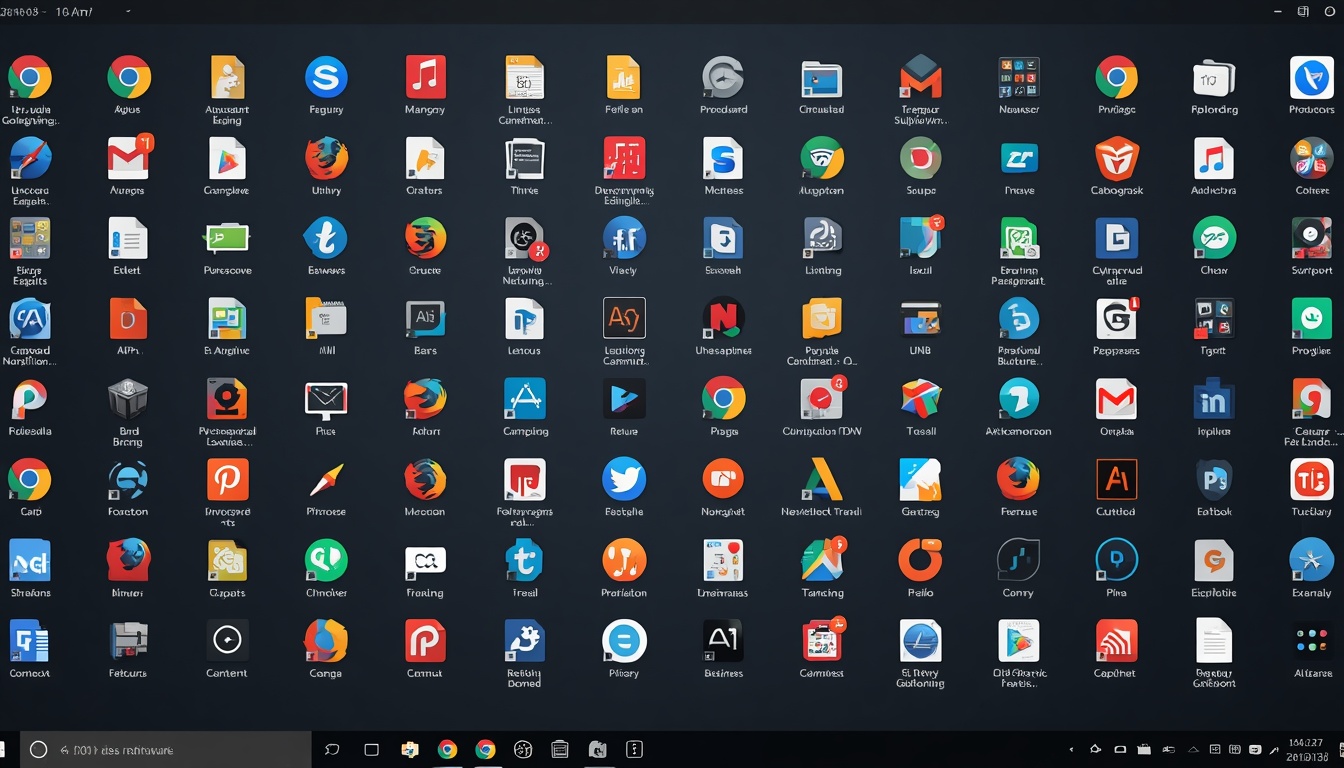Open the white icon labeled Fplording
The height and width of the screenshot is (768, 1344).
pos(1214,78)
